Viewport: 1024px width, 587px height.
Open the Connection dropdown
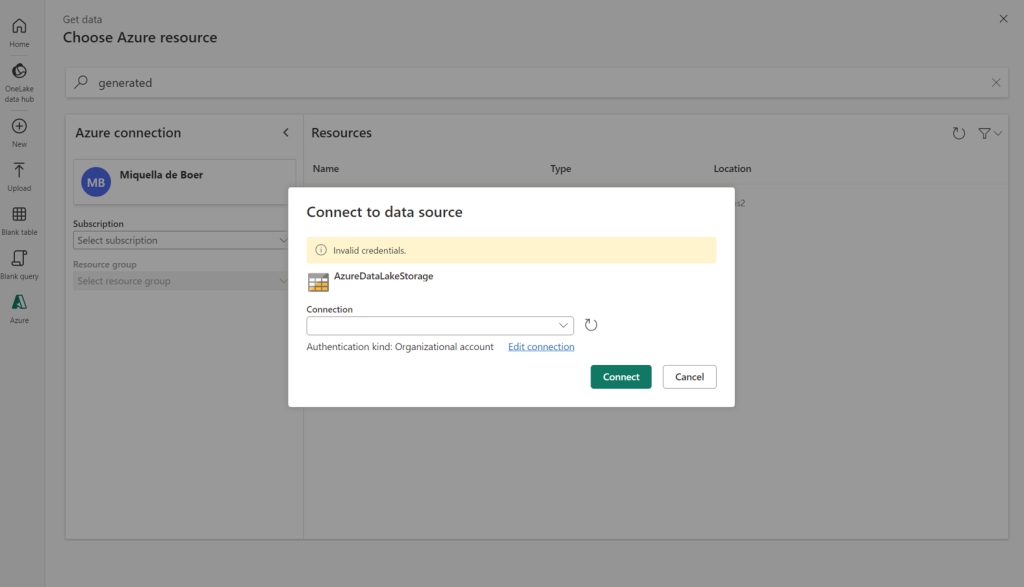(440, 325)
